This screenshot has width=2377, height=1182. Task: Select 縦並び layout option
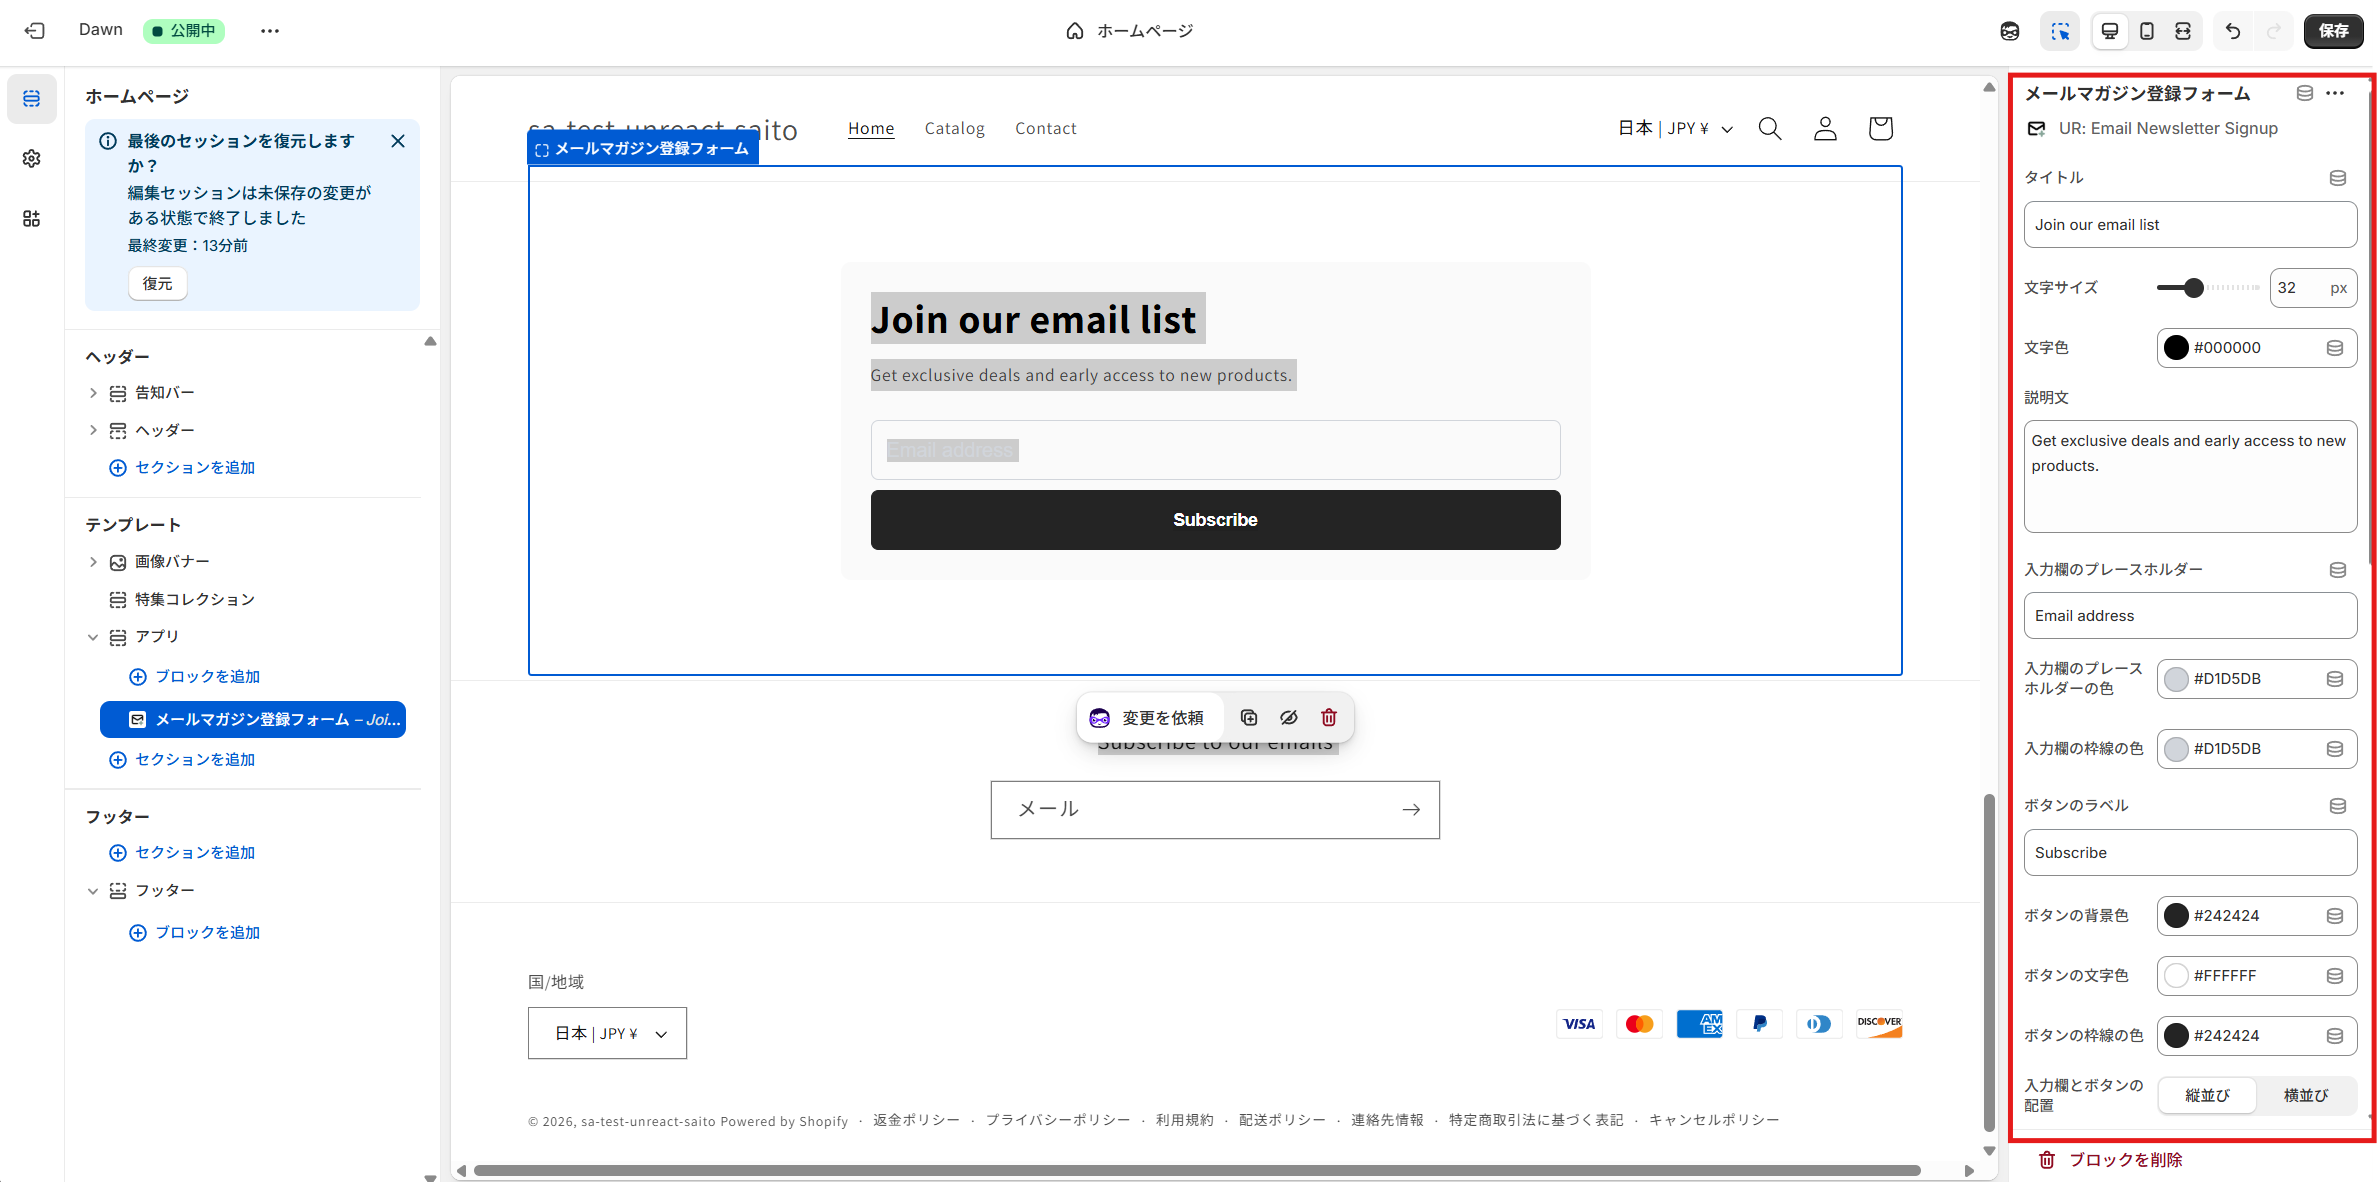pos(2207,1095)
